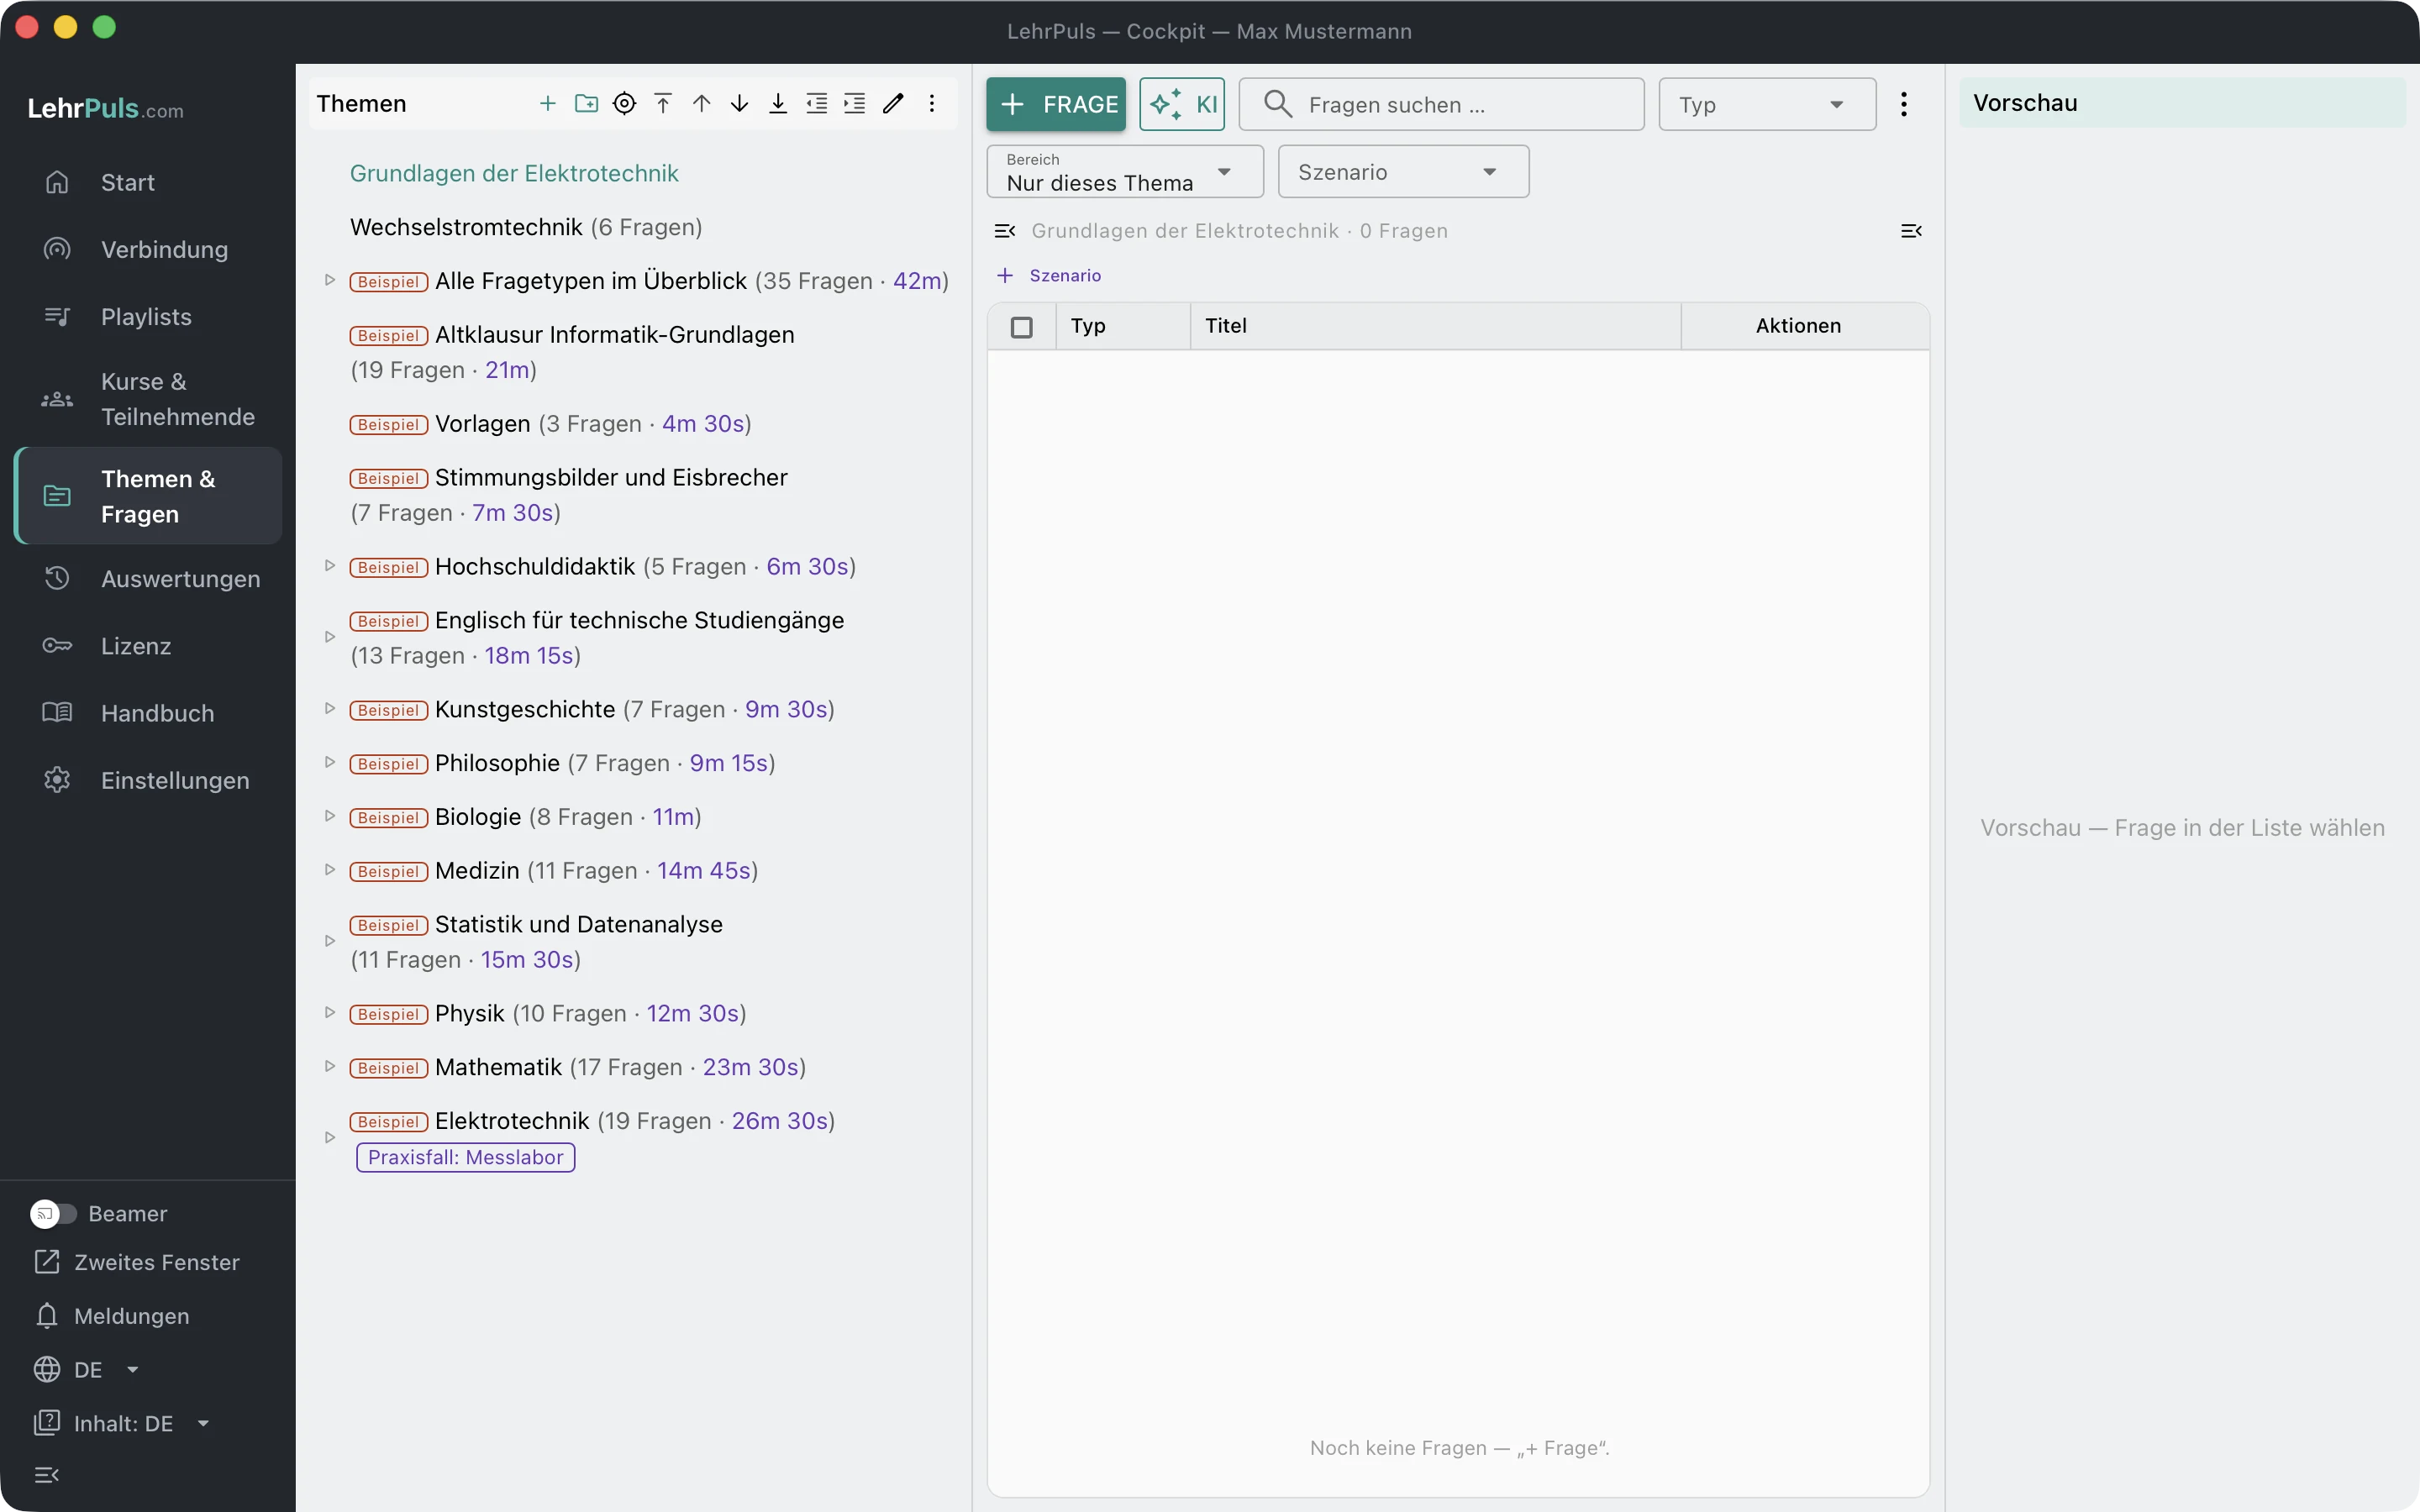Focus the Fragen suchen search field
This screenshot has width=2420, height=1512.
[1441, 104]
